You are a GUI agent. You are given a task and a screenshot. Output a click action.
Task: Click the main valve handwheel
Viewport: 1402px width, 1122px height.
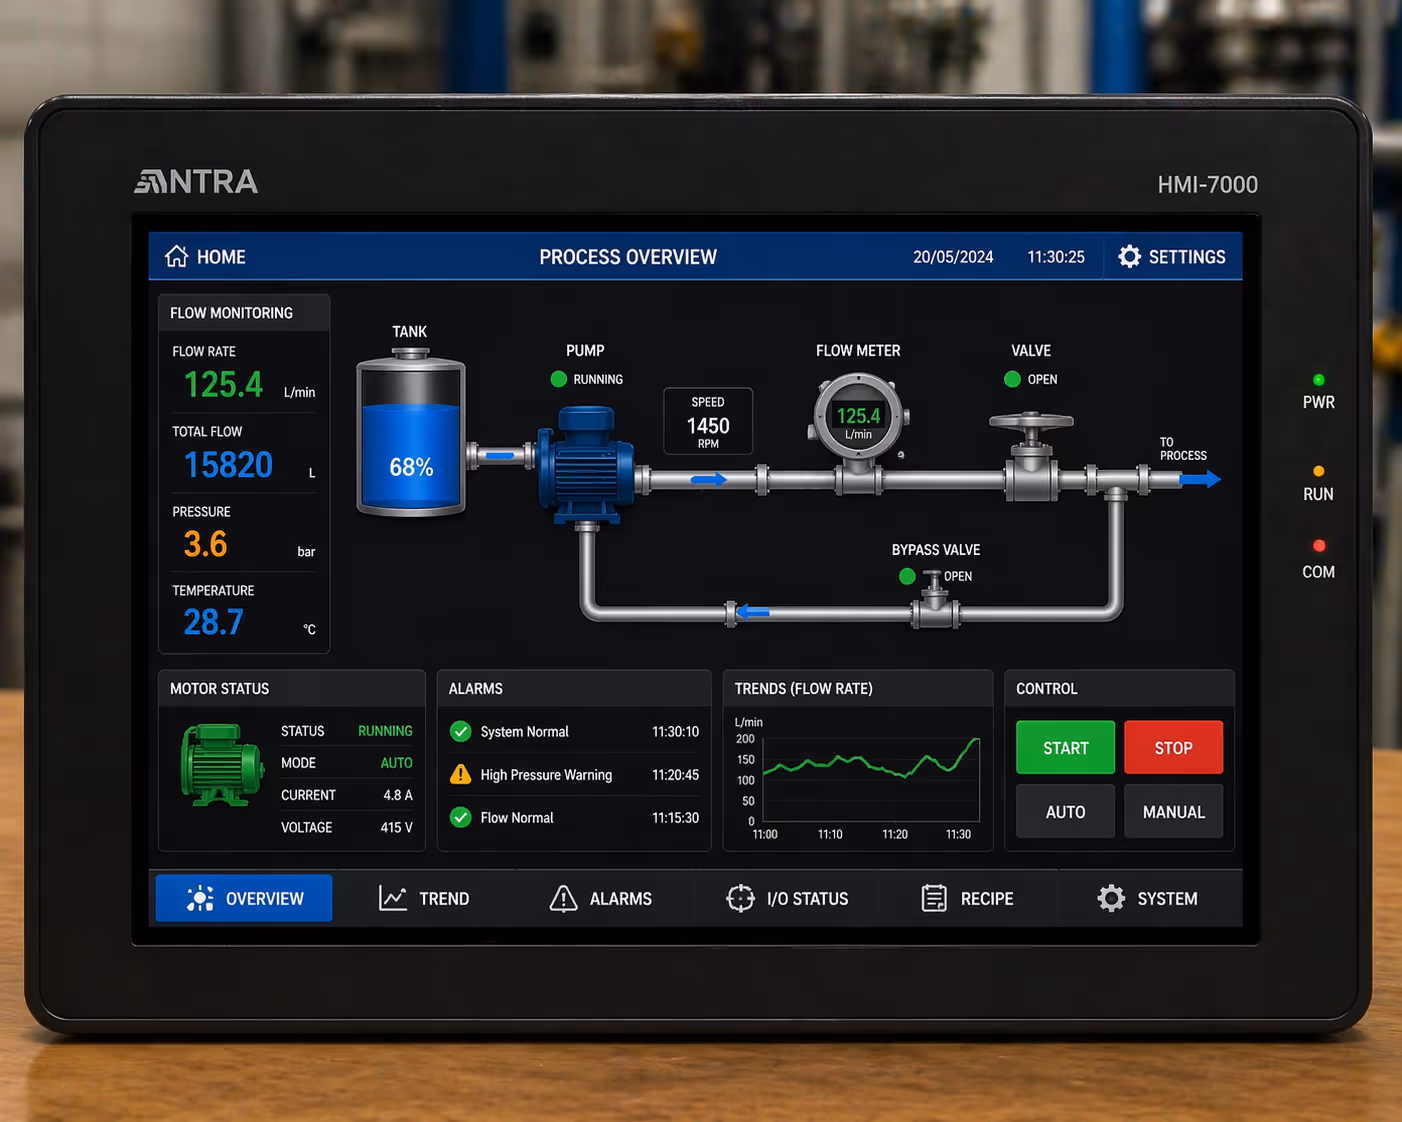(x=1031, y=422)
